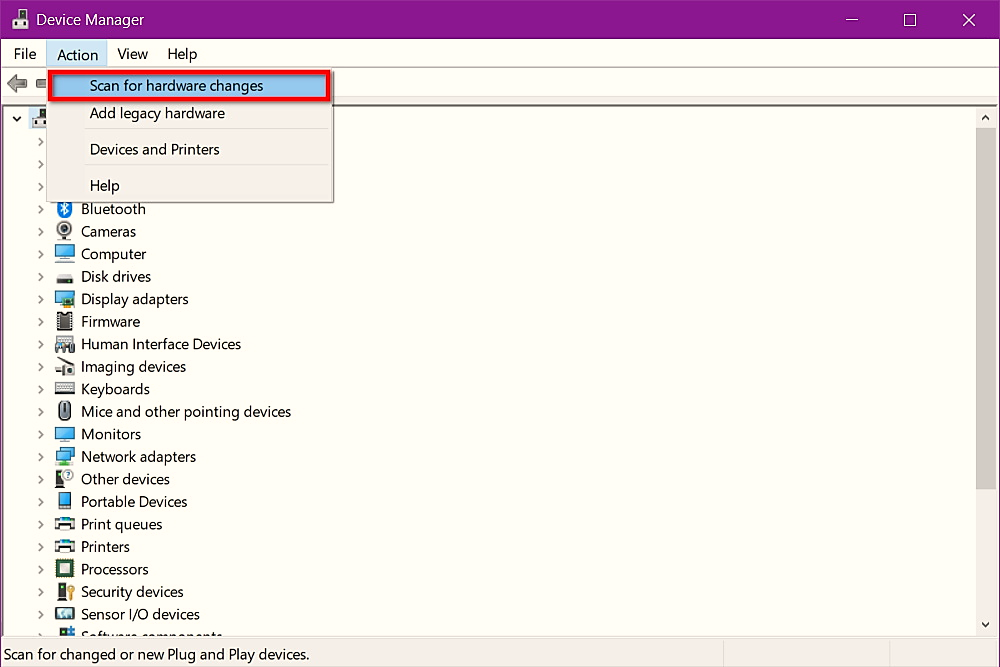Open the File menu
Viewport: 1000px width, 667px height.
25,54
